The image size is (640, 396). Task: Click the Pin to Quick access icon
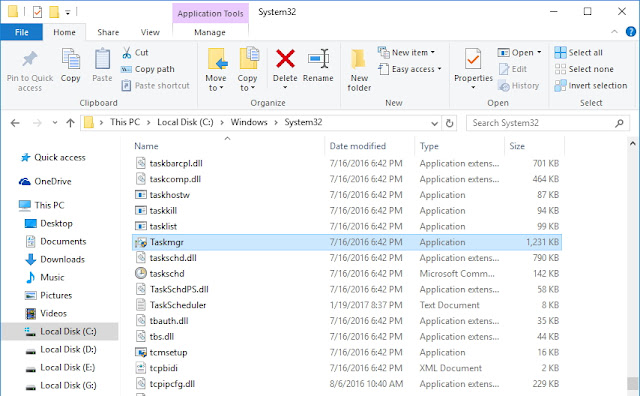(29, 59)
